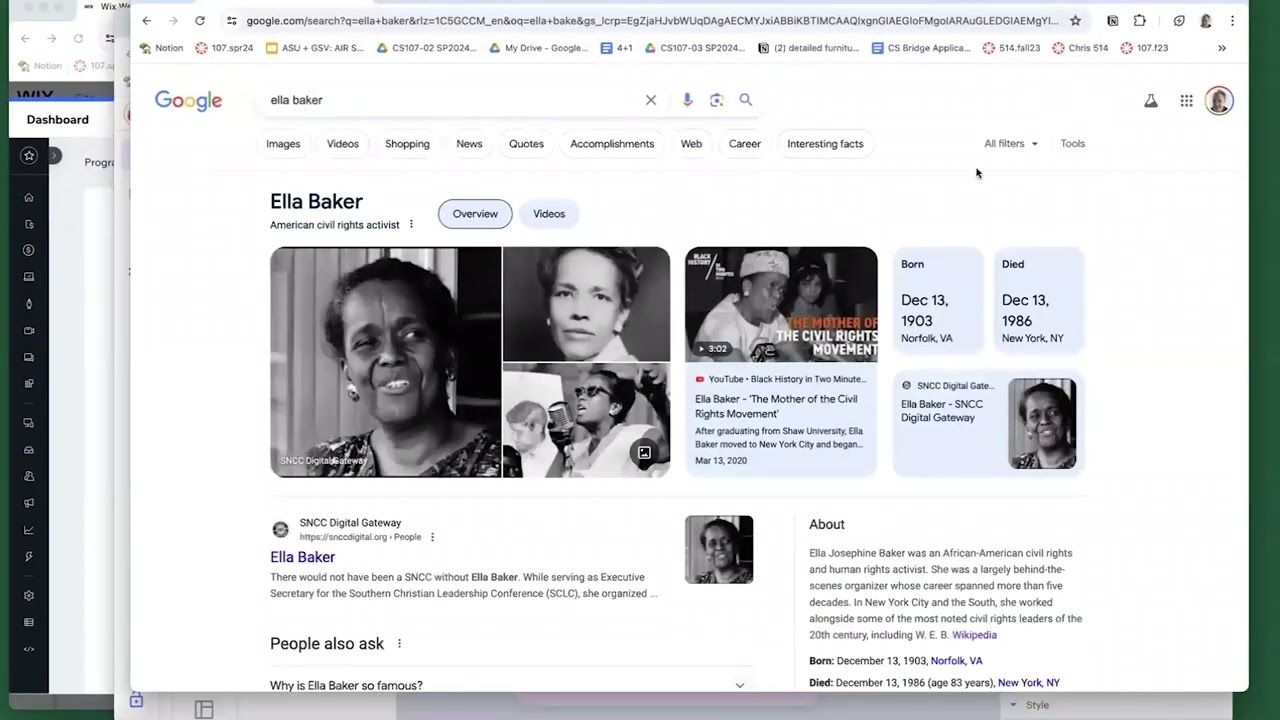The width and height of the screenshot is (1280, 720).
Task: Click the 'ella baker' search field
Action: tap(450, 100)
